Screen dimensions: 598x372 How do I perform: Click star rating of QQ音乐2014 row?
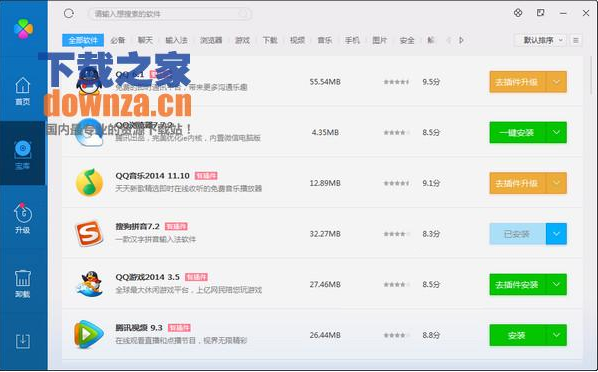(397, 183)
